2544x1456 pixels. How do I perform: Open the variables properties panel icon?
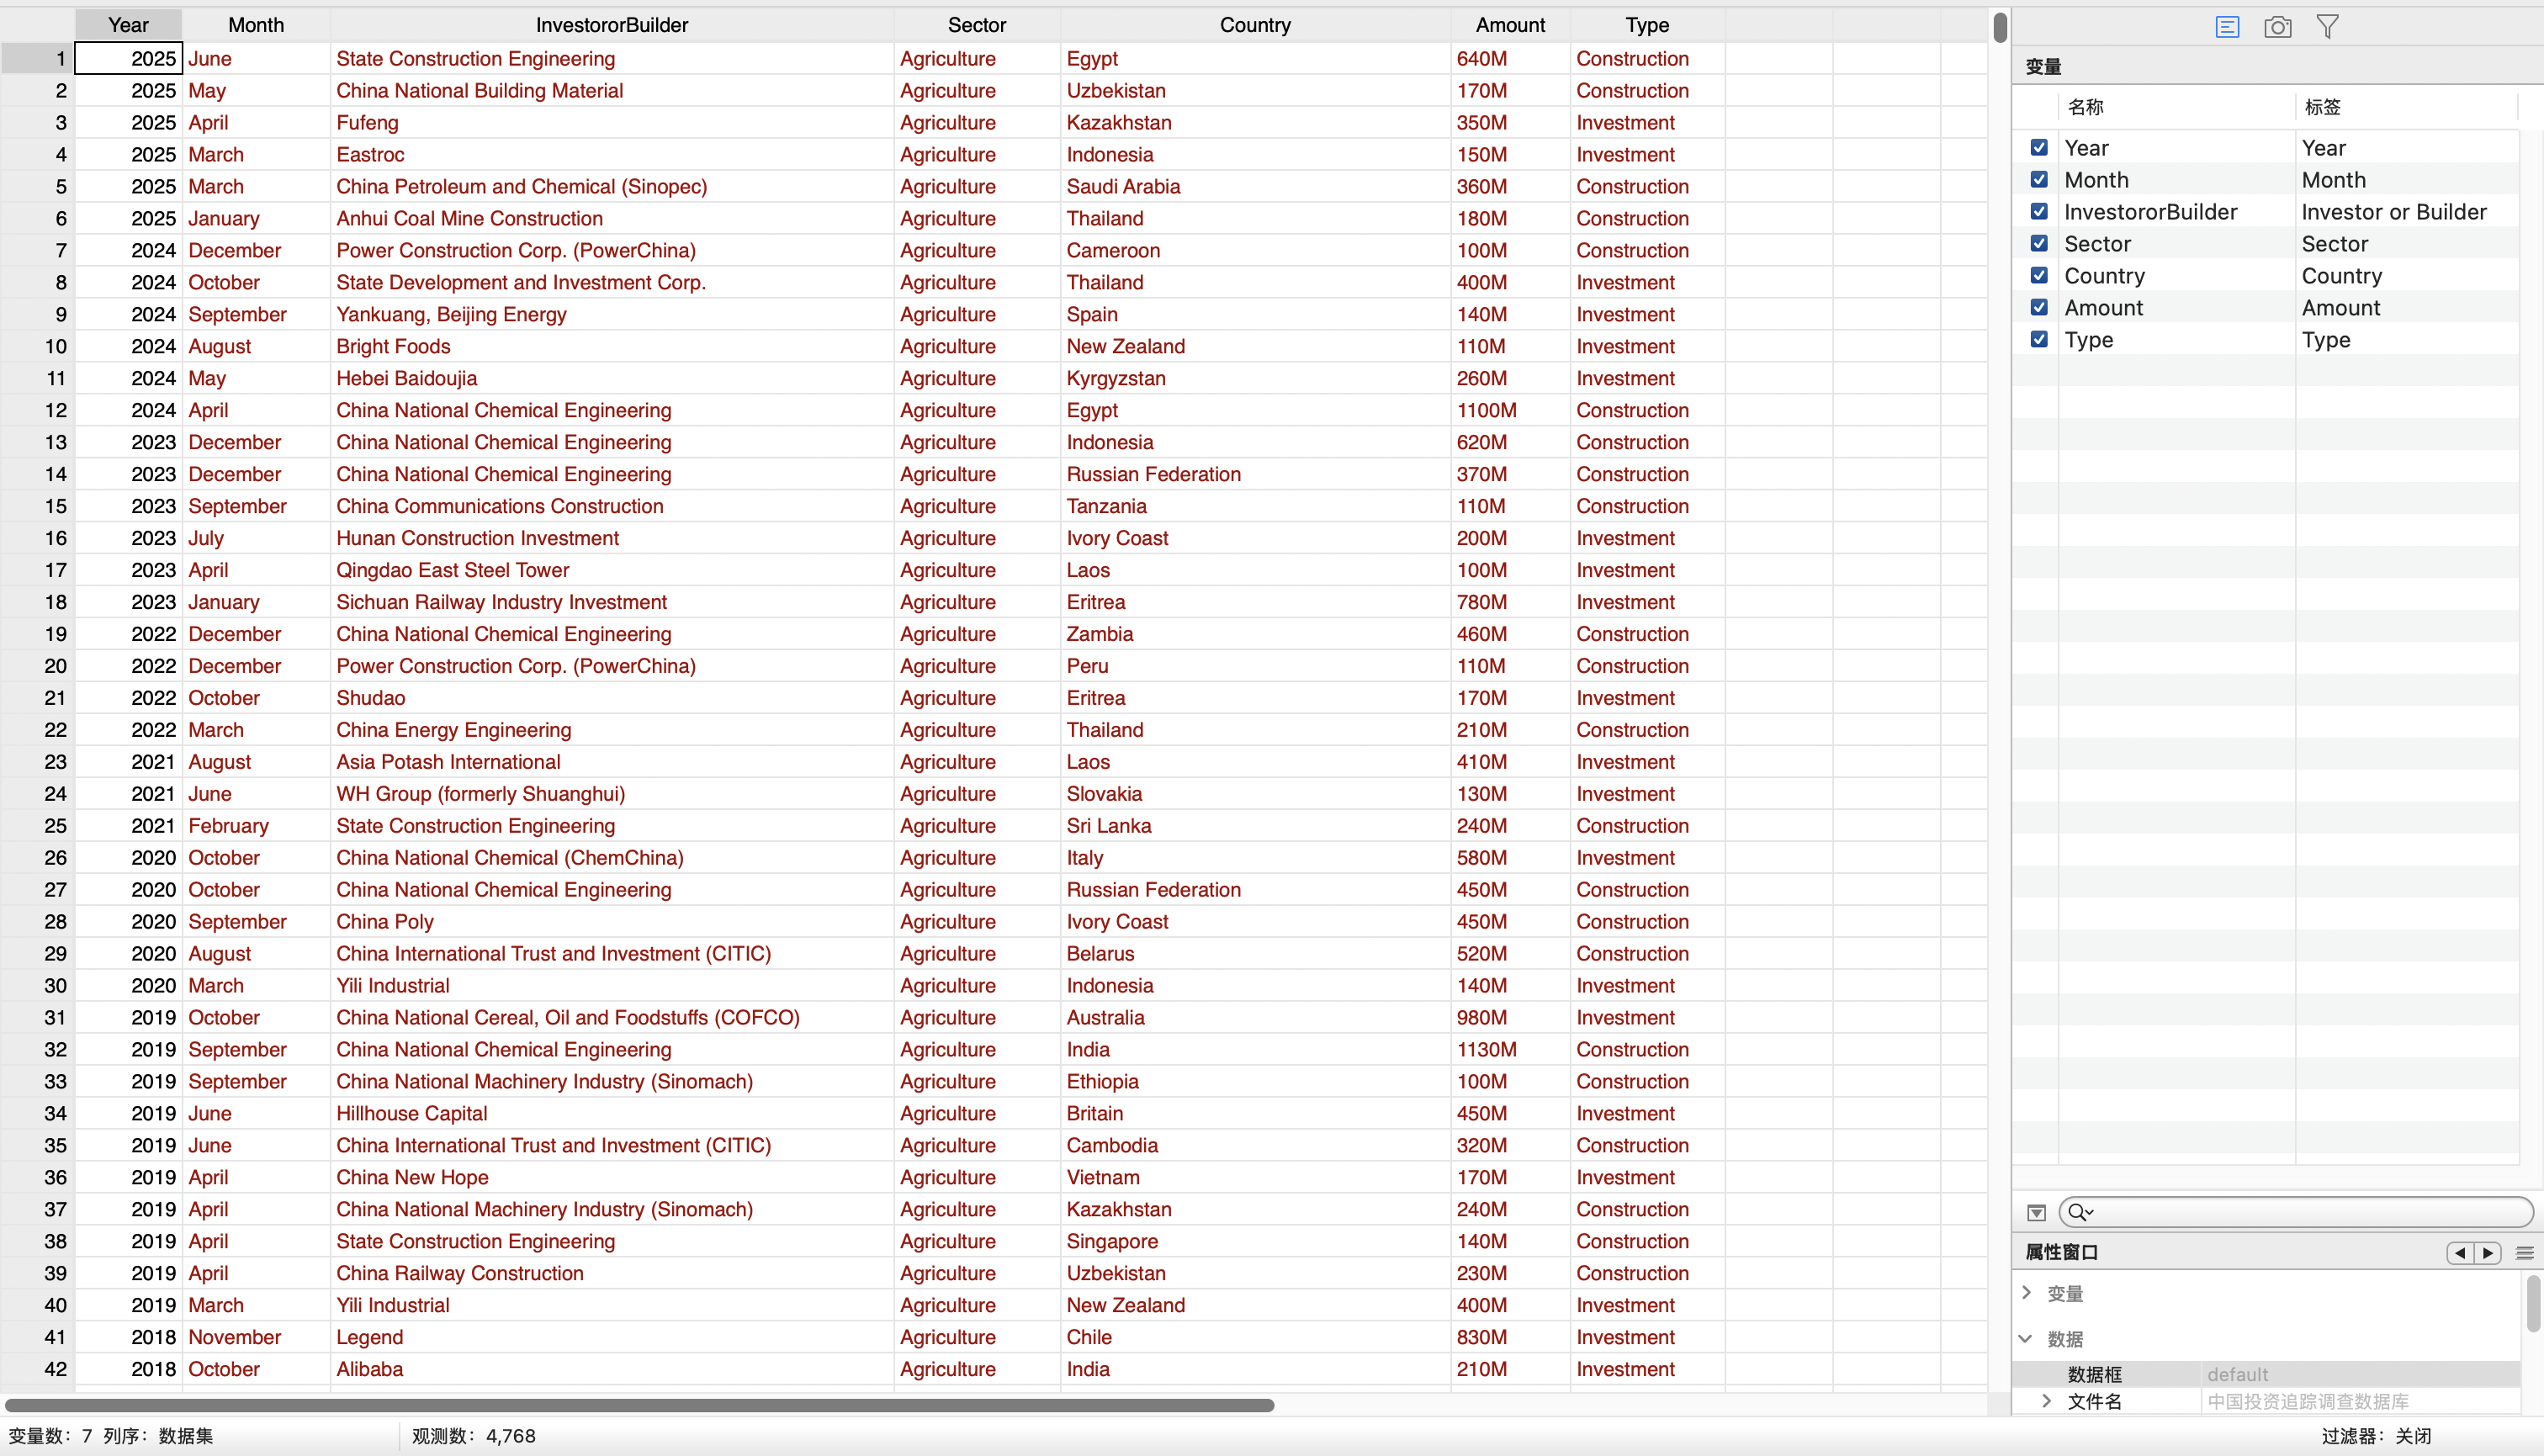tap(2227, 27)
